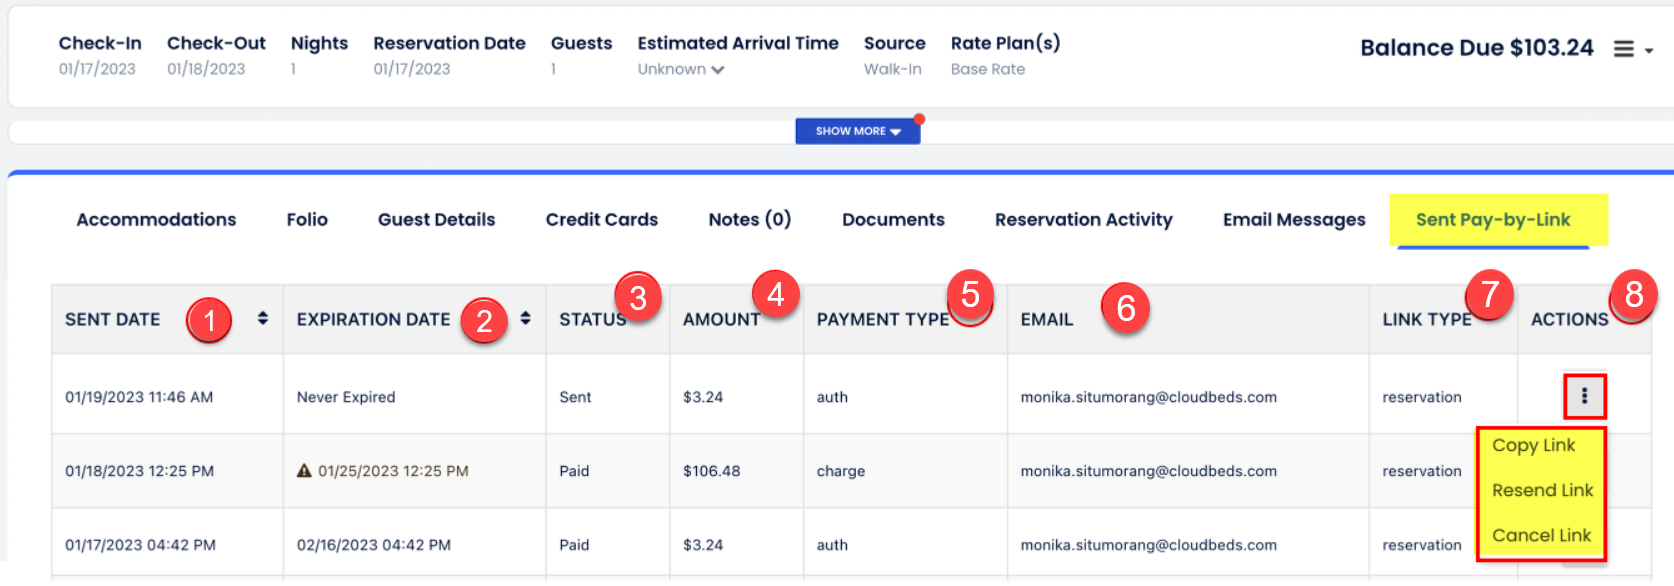Click warning triangle icon beside 01/25/2023 expiration
1674x586 pixels.
point(304,471)
